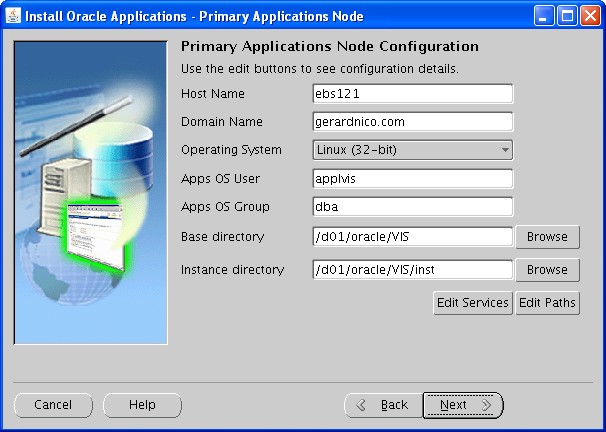
Task: Click the 'Use the edit buttons' instruction text
Action: [x=320, y=69]
